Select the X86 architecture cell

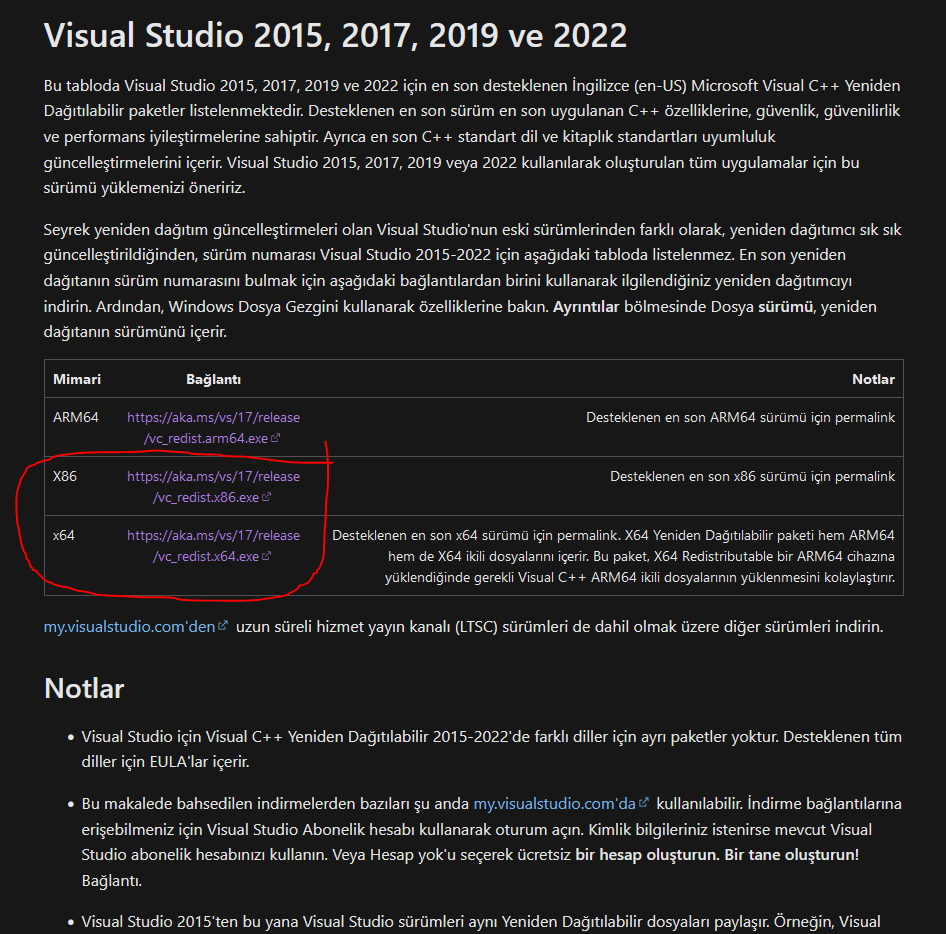coord(65,476)
